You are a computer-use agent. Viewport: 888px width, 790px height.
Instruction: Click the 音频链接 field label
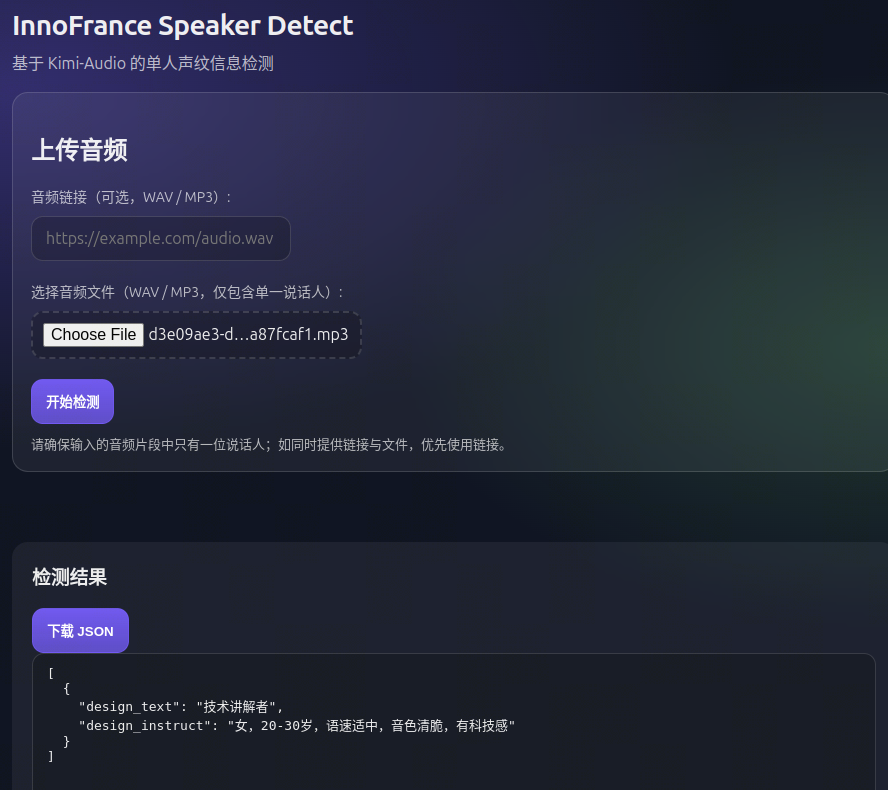tap(132, 197)
